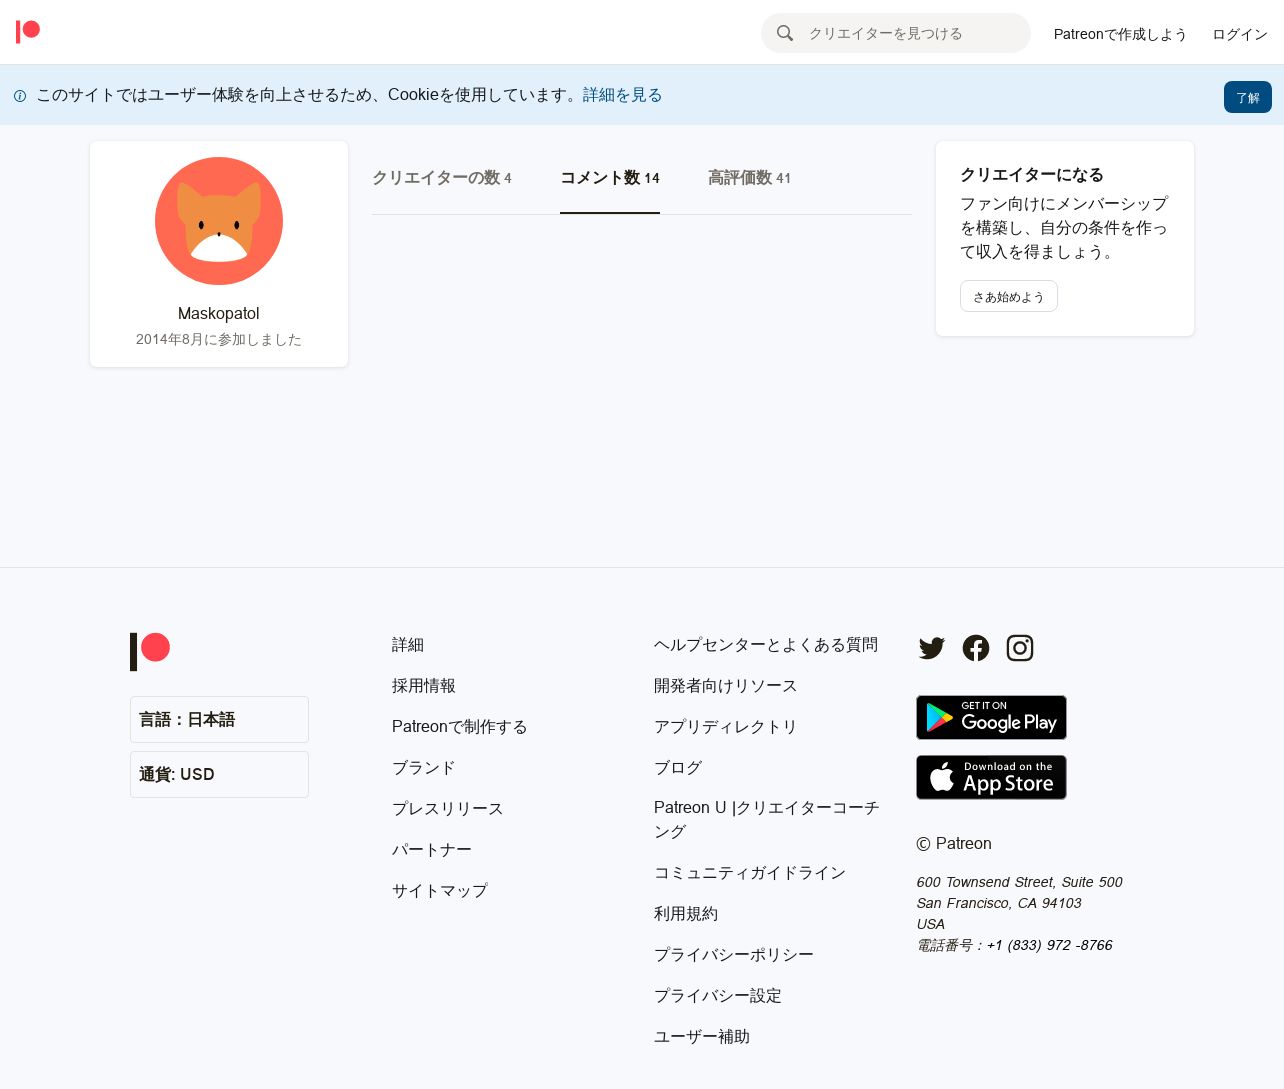
Task: Select the コメント数 14 tab
Action: coord(610,177)
